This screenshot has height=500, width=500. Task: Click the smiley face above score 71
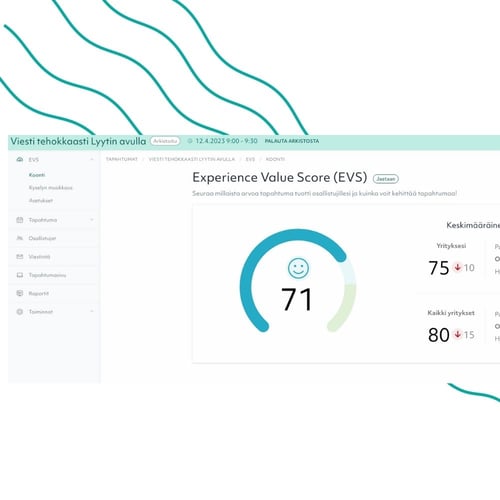(x=298, y=268)
